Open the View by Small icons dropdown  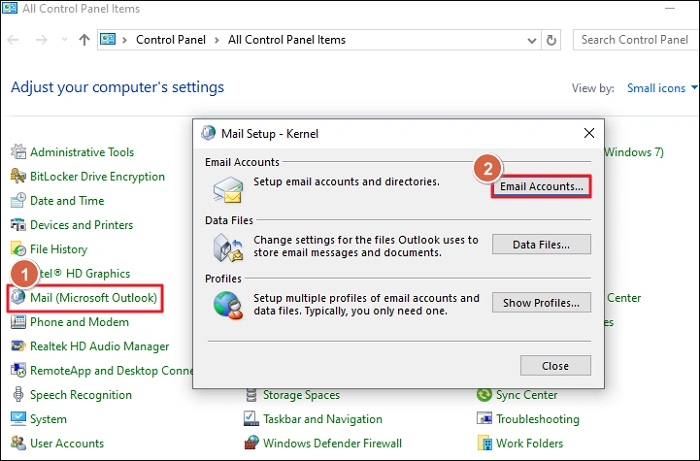tap(662, 88)
